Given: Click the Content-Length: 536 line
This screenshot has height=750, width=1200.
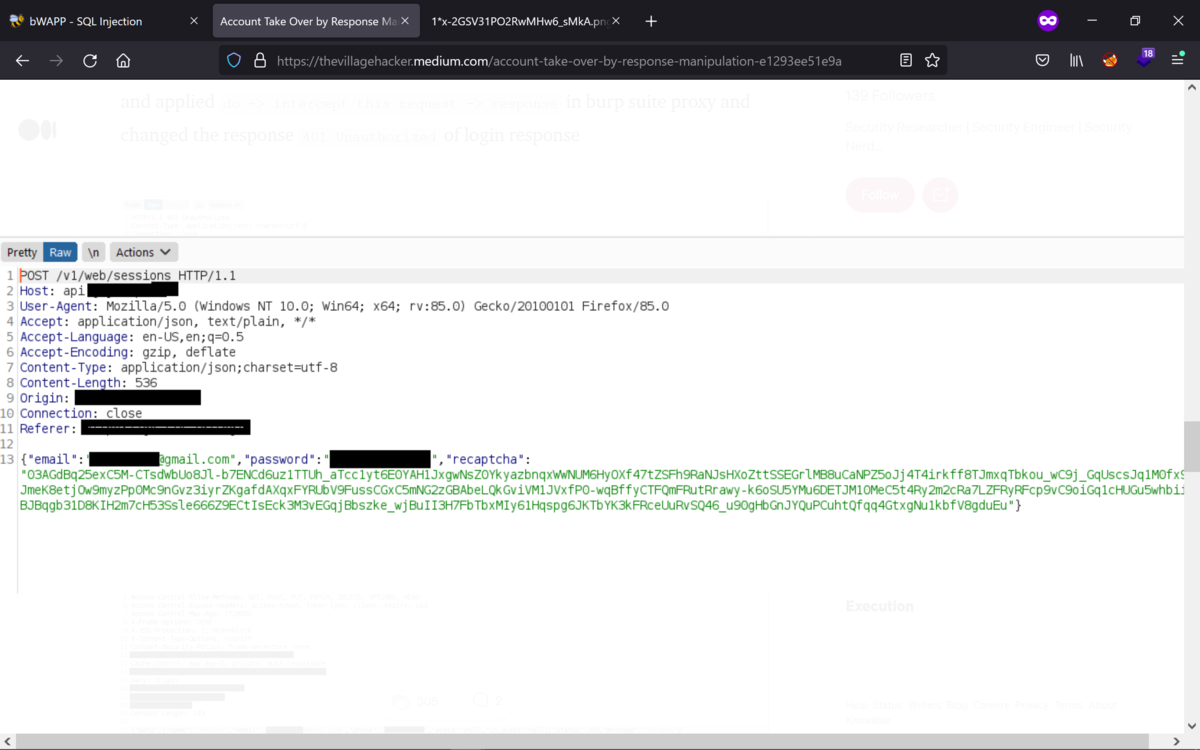Looking at the screenshot, I should coord(88,383).
